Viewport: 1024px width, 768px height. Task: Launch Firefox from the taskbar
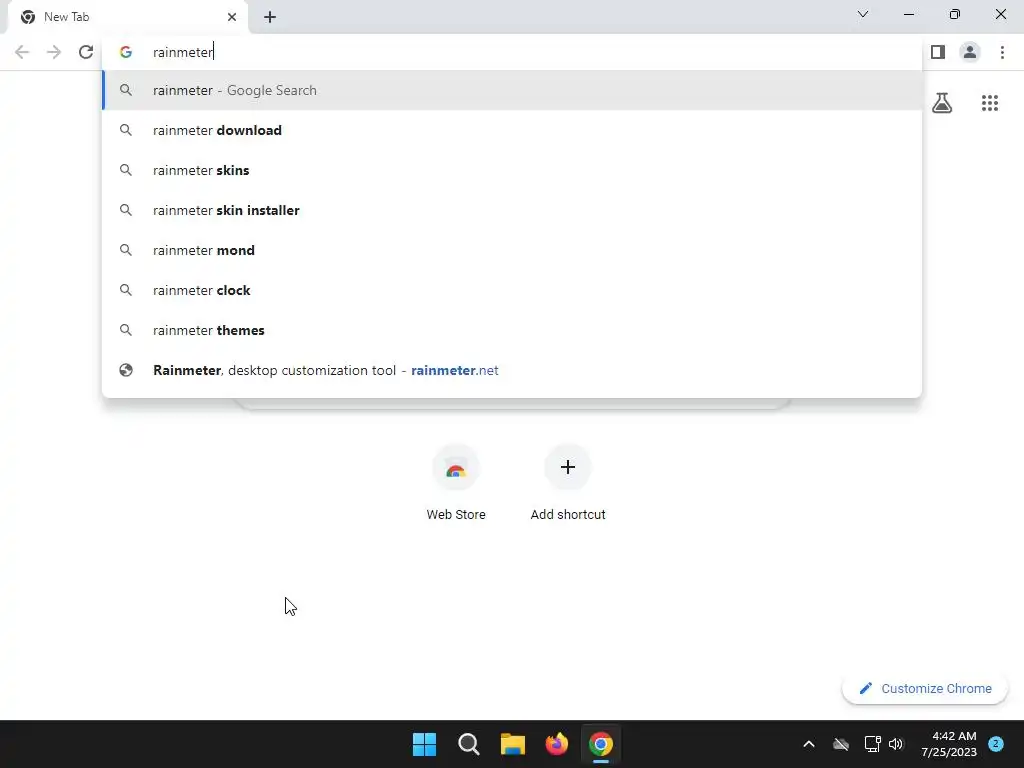556,744
